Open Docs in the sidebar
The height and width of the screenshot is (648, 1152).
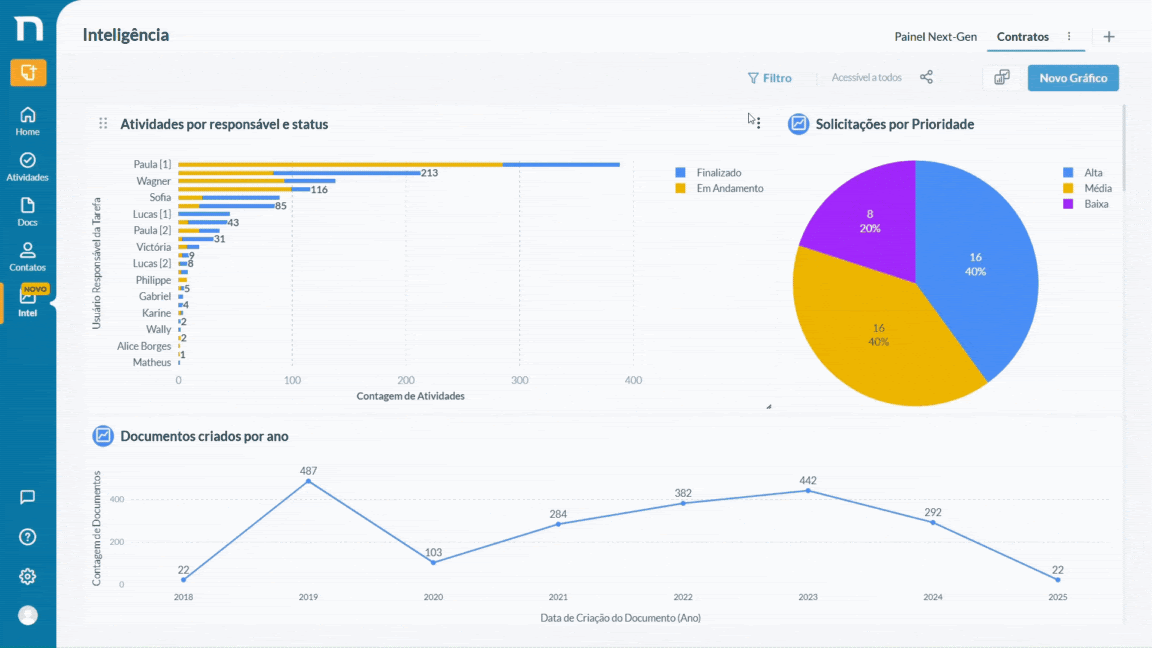coord(28,212)
